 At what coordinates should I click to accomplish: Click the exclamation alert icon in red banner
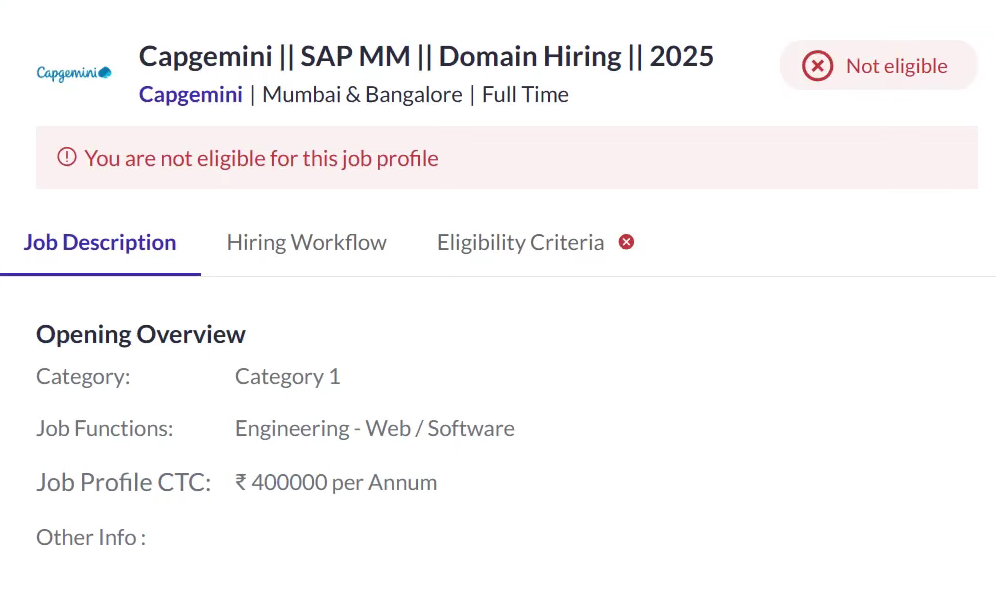click(67, 157)
